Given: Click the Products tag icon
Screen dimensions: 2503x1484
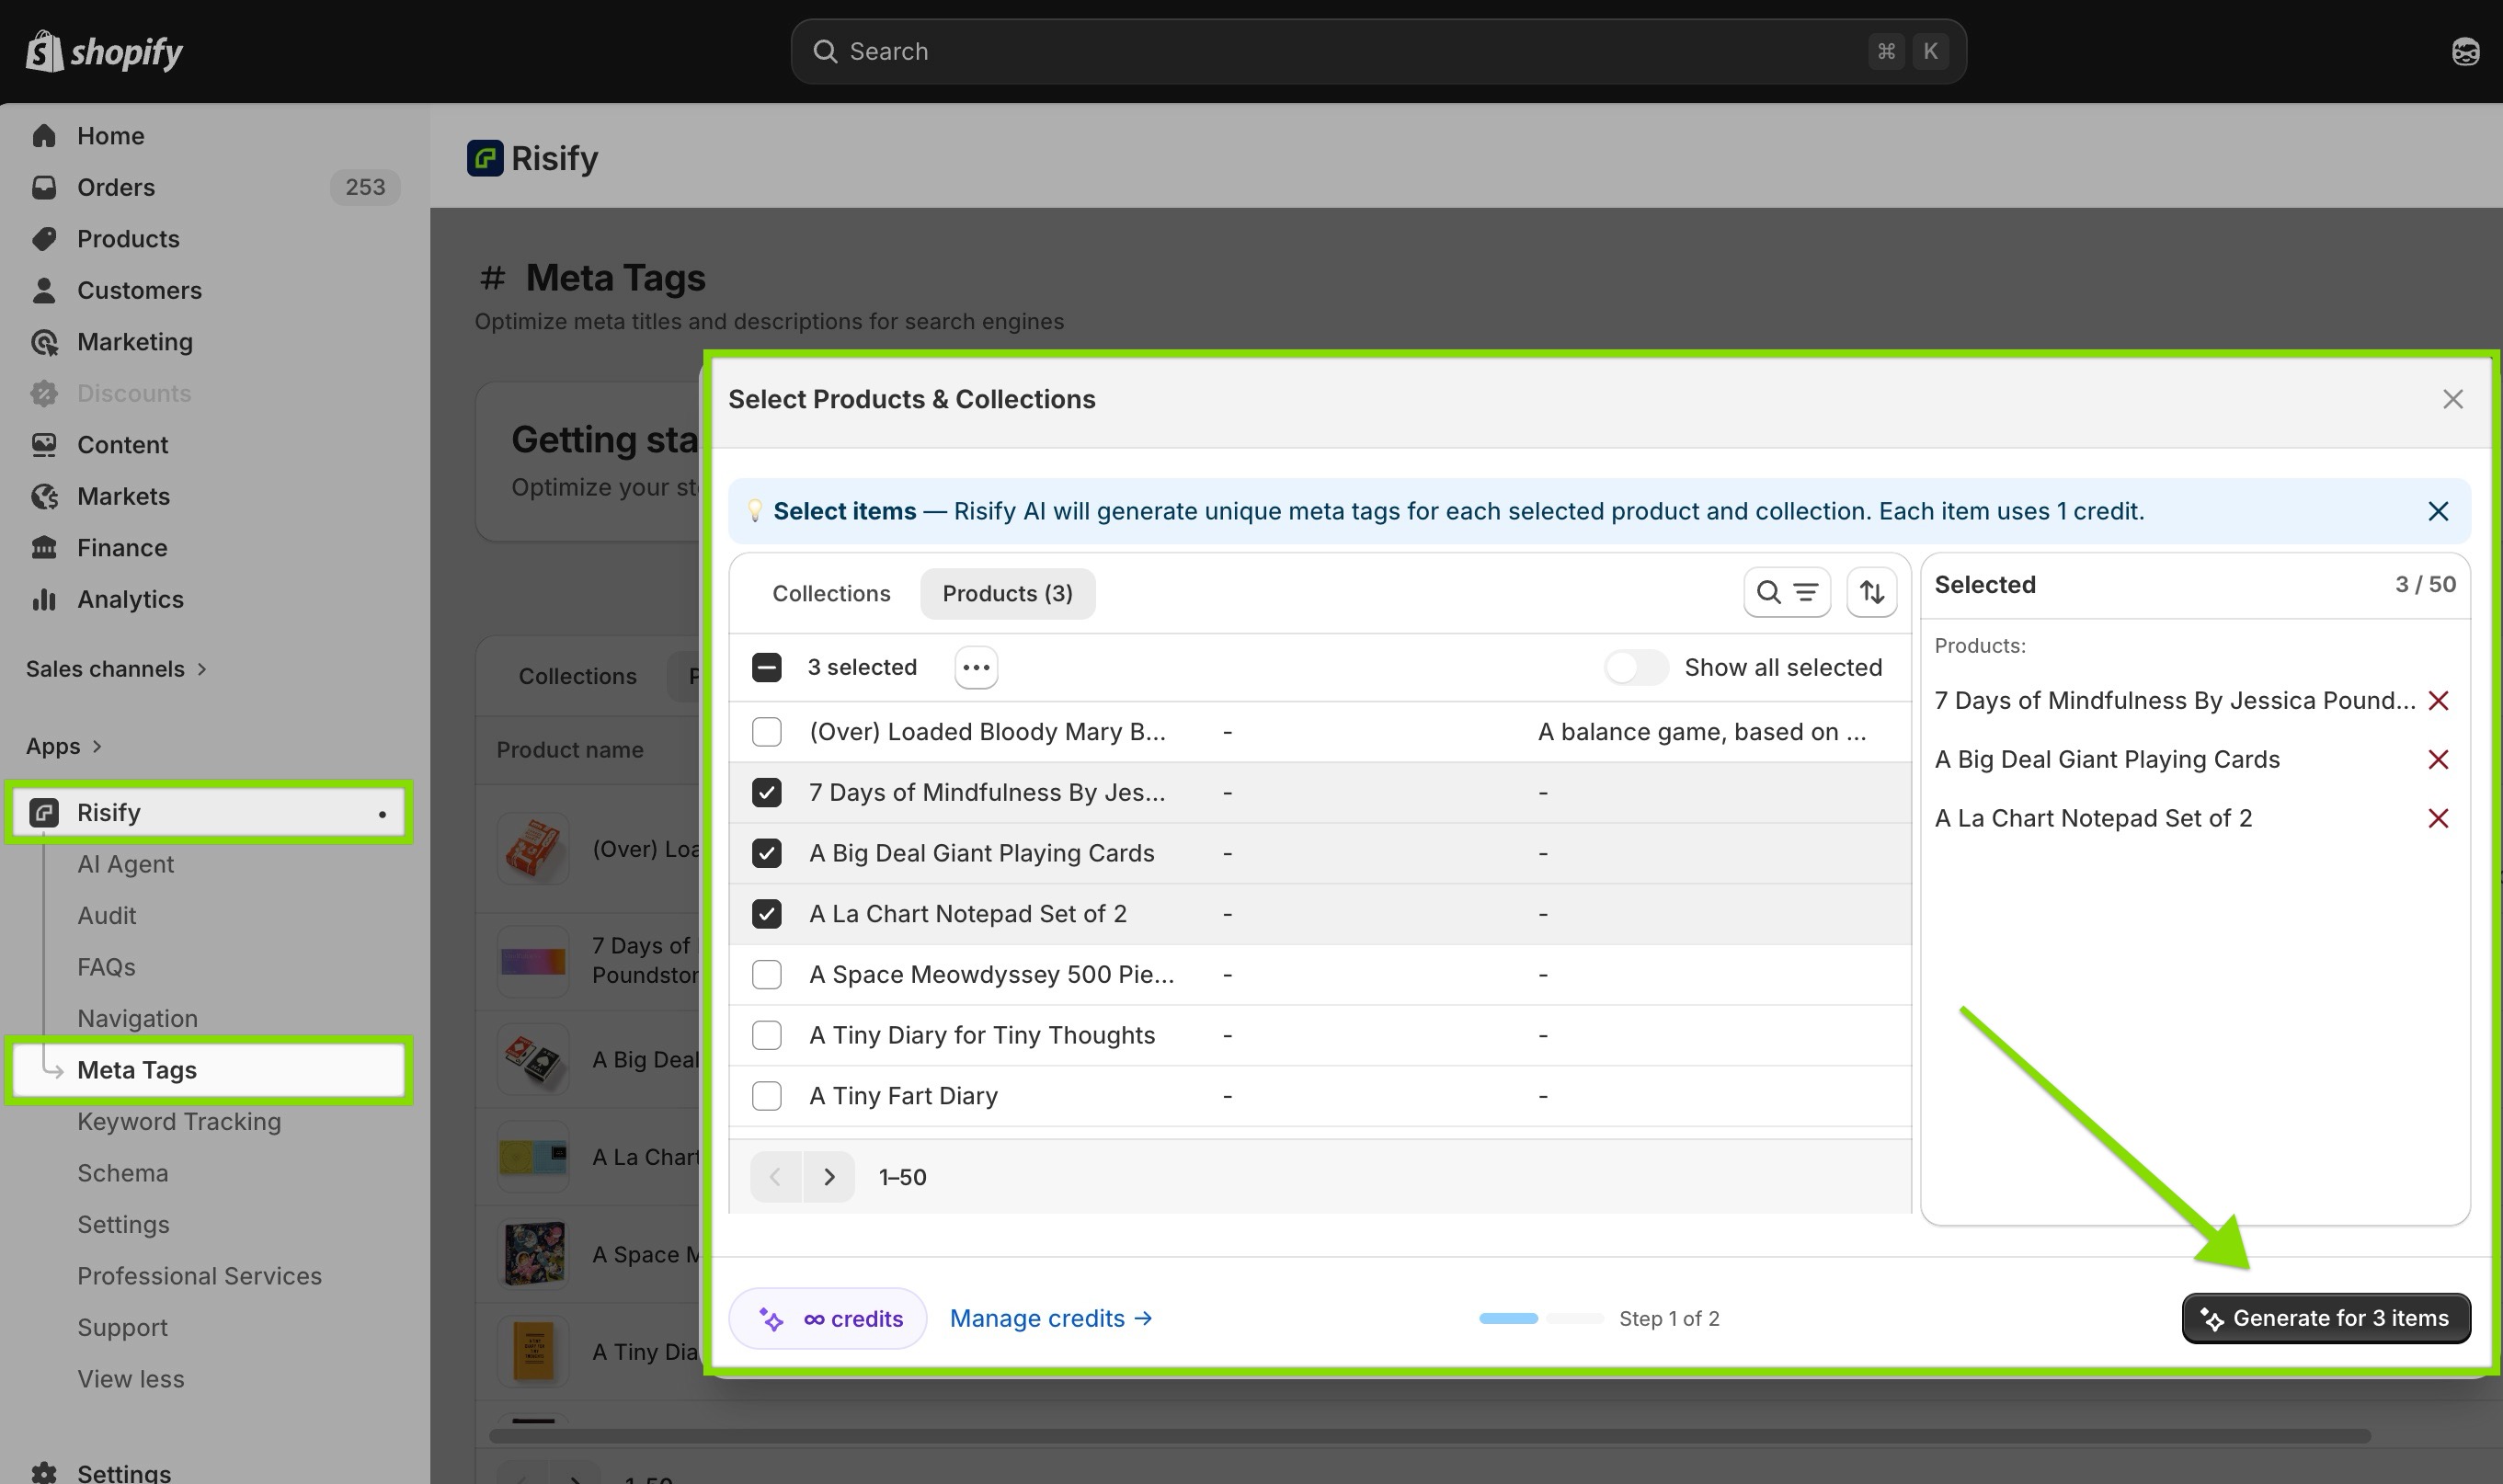Looking at the screenshot, I should click(44, 239).
